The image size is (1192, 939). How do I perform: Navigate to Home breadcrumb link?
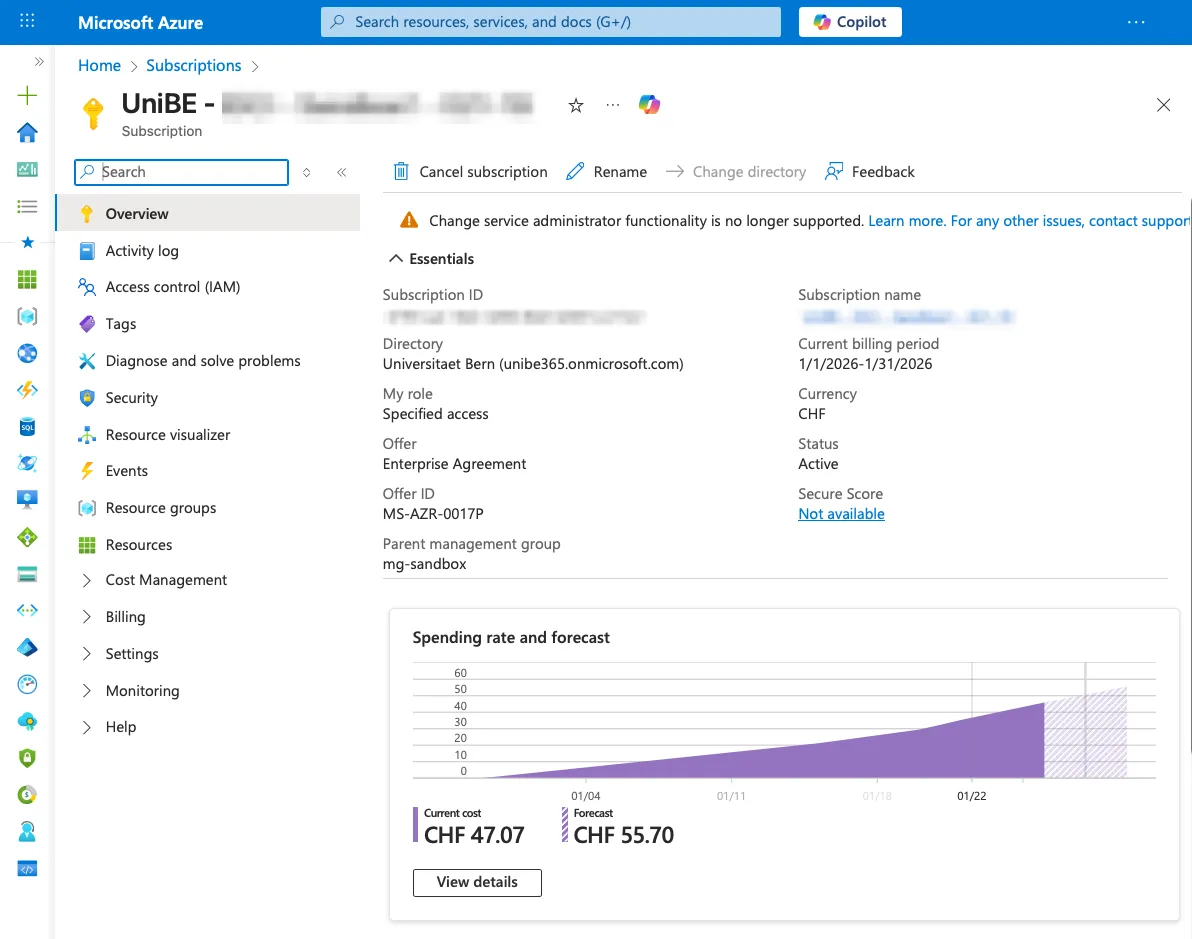click(100, 65)
